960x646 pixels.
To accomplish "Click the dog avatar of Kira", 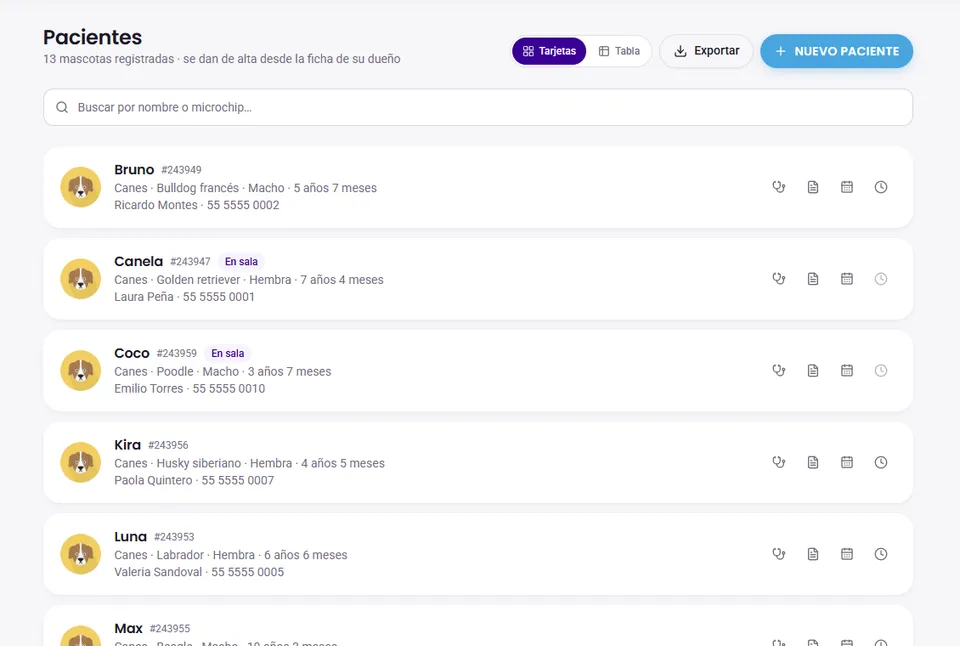I will [80, 462].
